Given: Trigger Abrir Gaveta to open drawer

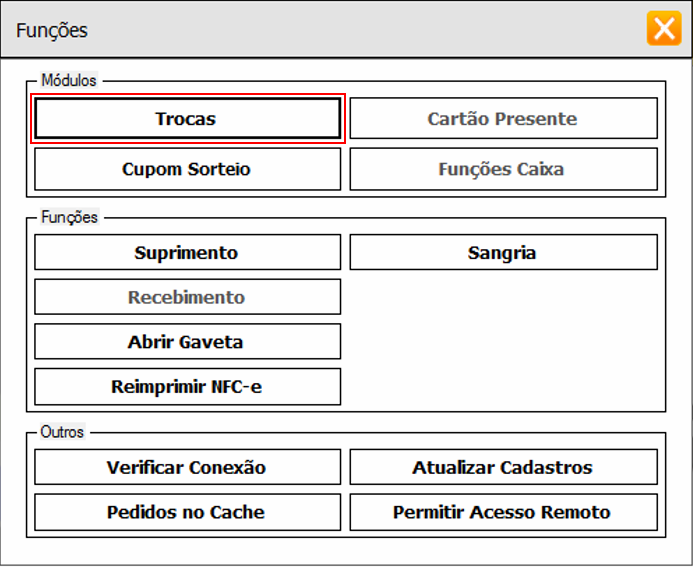Looking at the screenshot, I should (187, 342).
